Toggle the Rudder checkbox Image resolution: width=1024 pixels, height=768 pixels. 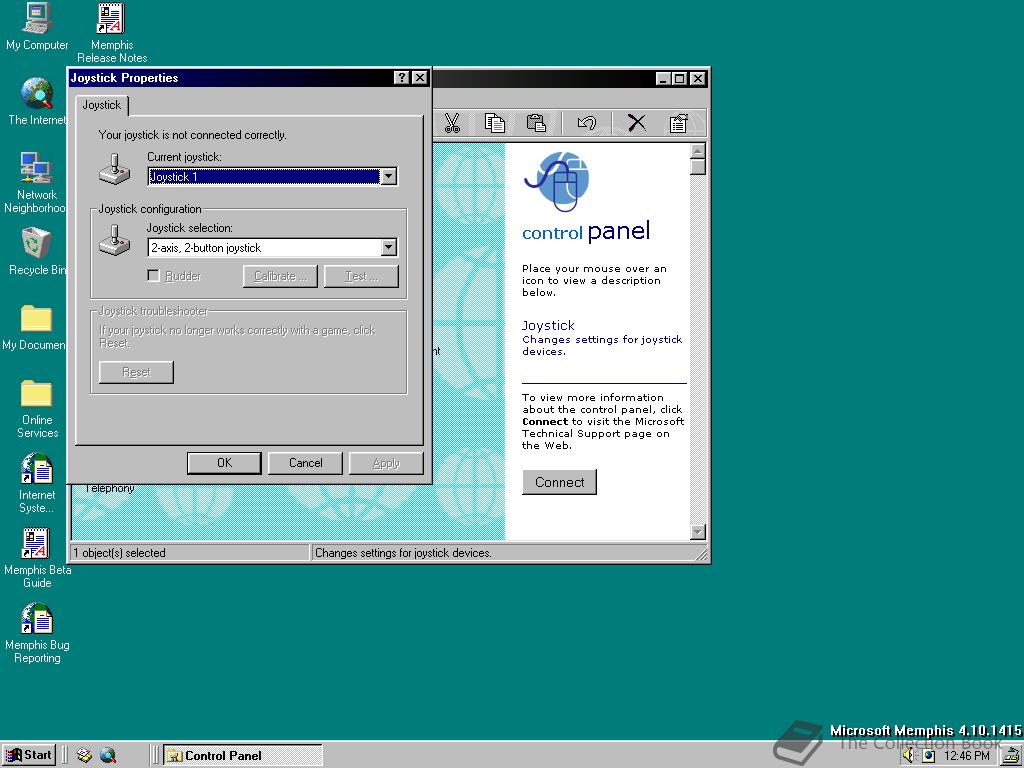153,276
